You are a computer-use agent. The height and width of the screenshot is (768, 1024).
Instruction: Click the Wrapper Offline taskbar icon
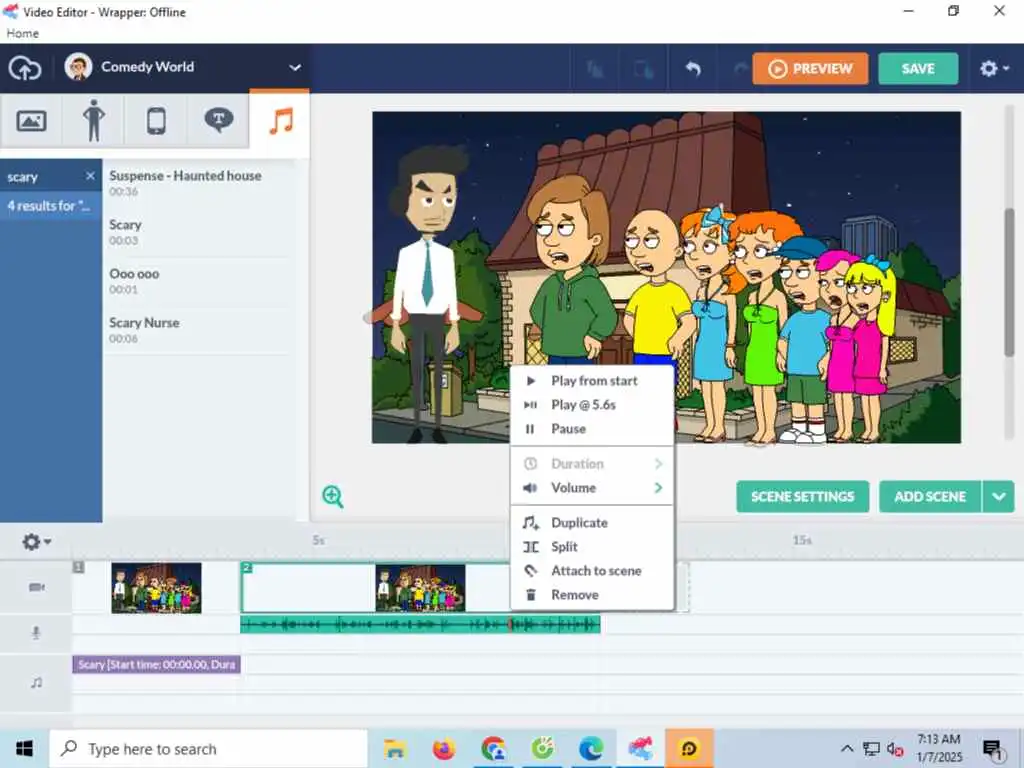point(640,748)
